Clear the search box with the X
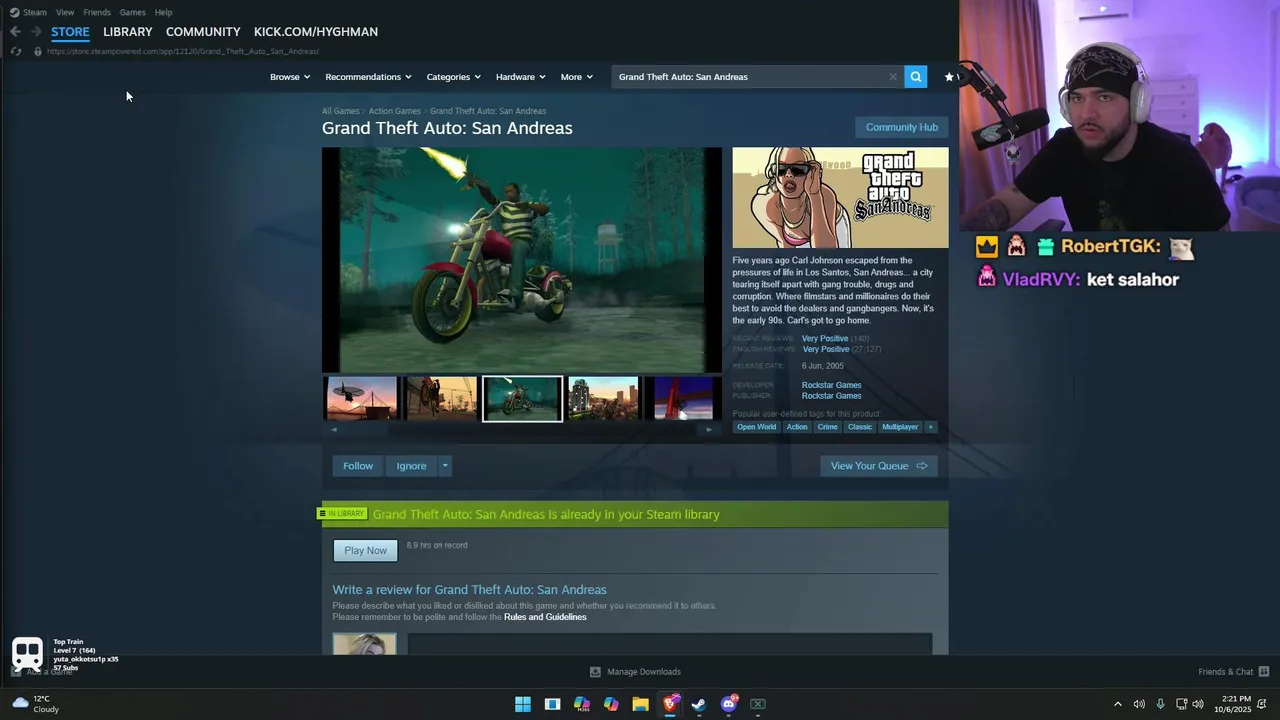Viewport: 1280px width, 720px height. [x=893, y=77]
